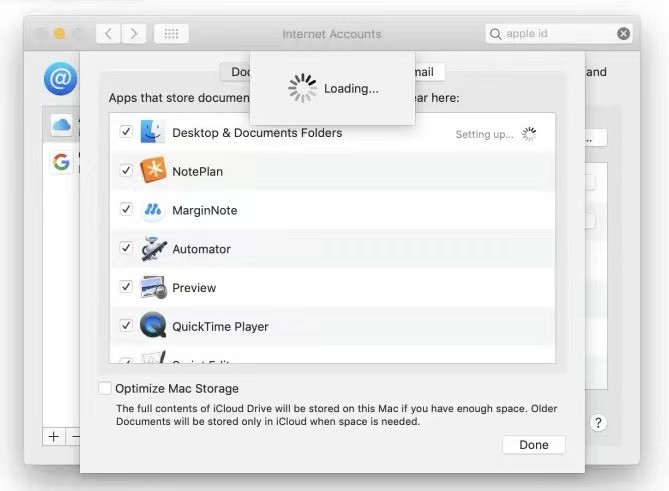
Task: Go forward with the right chevron button
Action: coord(134,34)
